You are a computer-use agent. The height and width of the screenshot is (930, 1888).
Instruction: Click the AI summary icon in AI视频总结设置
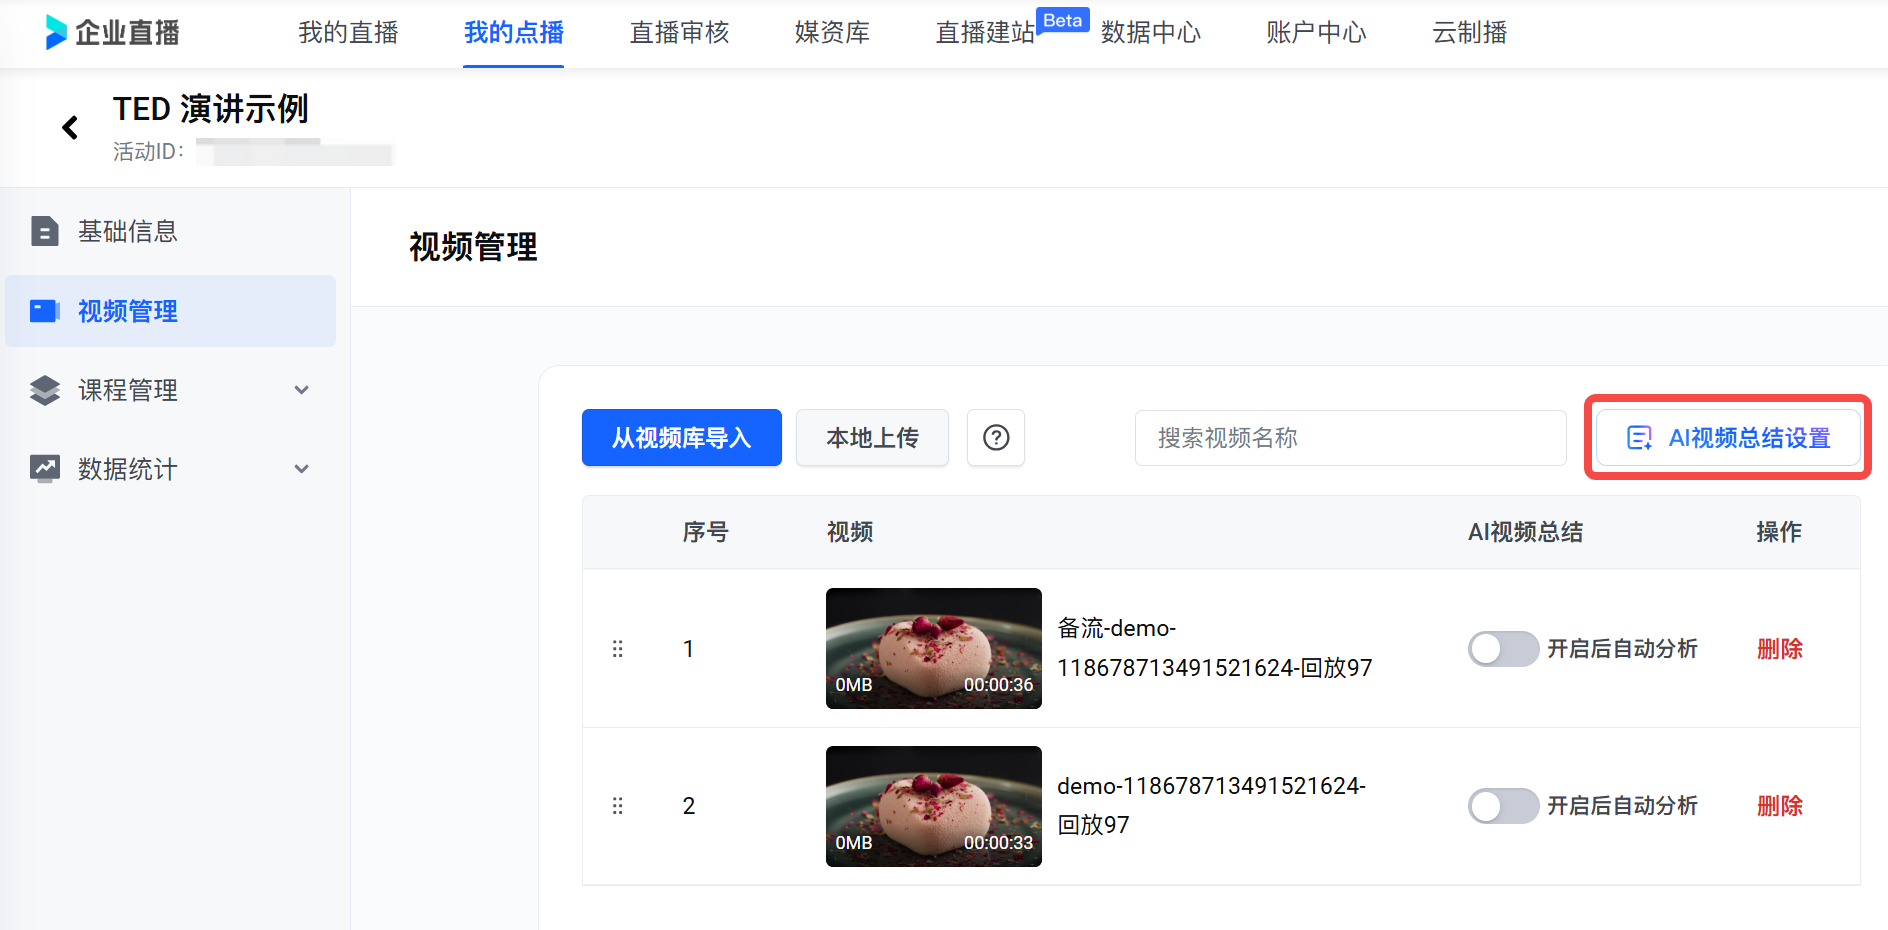tap(1640, 438)
